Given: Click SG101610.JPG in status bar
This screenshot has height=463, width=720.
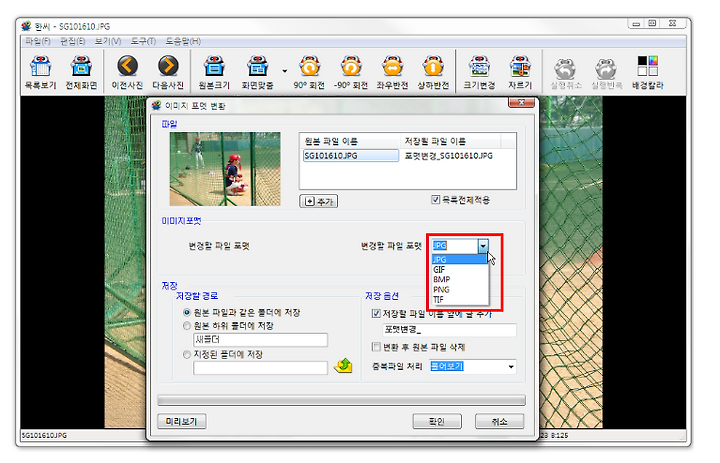Looking at the screenshot, I should (x=45, y=435).
